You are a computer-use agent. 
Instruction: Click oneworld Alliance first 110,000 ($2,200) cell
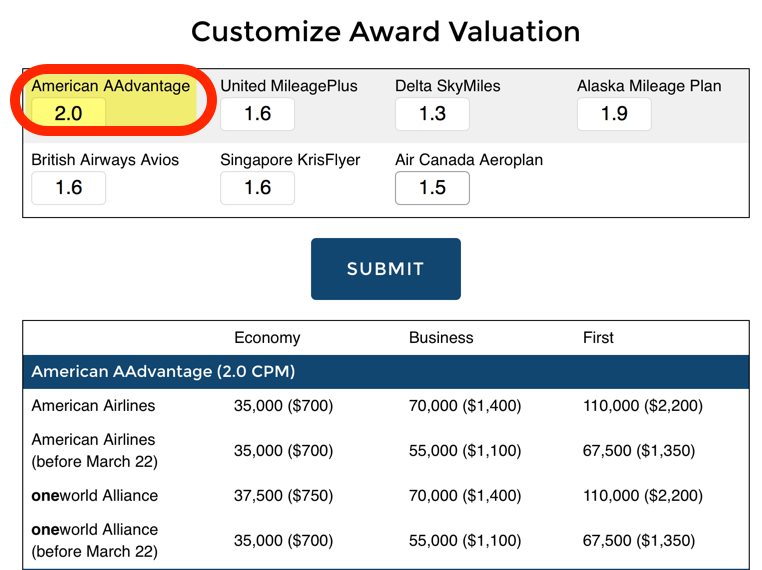(643, 496)
